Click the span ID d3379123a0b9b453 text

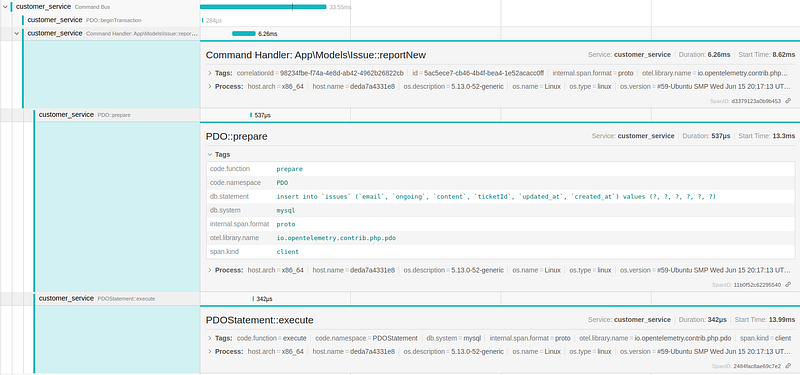point(756,101)
